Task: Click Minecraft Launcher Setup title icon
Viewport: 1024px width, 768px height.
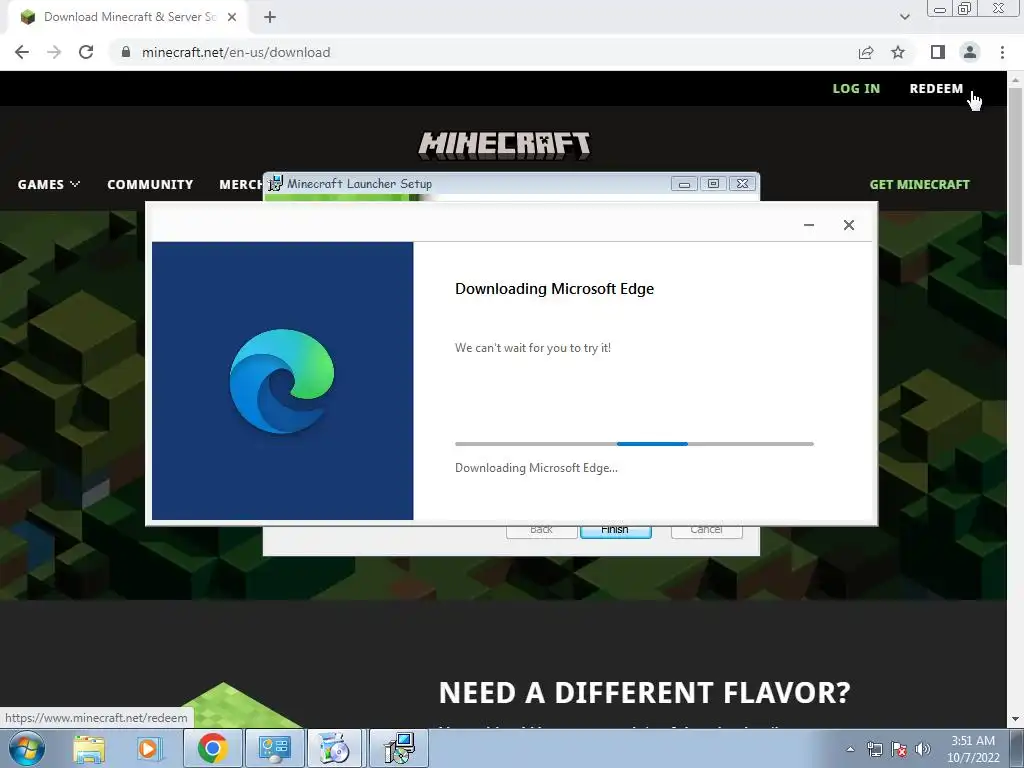Action: (276, 184)
